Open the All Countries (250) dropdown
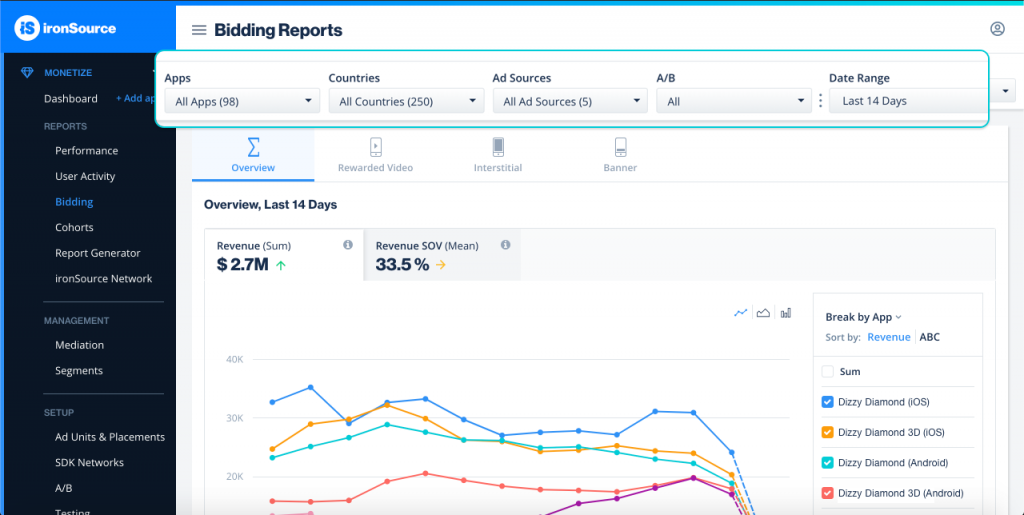The image size is (1024, 515). pyautogui.click(x=406, y=101)
